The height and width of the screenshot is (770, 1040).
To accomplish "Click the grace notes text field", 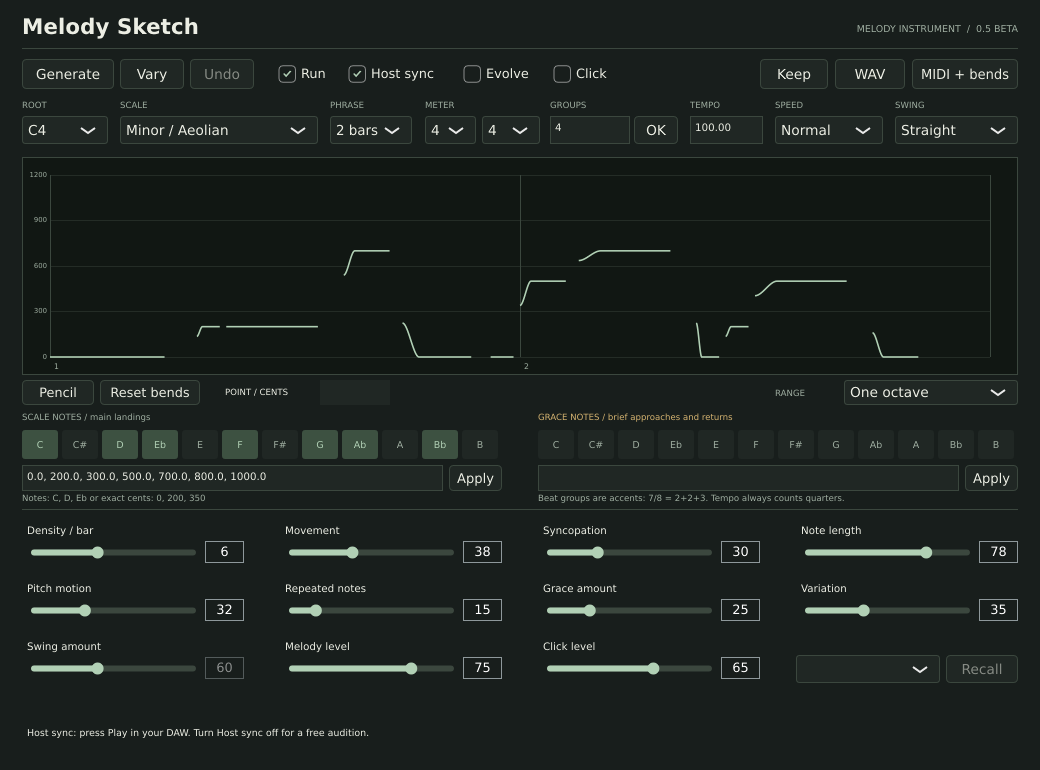I will 748,478.
